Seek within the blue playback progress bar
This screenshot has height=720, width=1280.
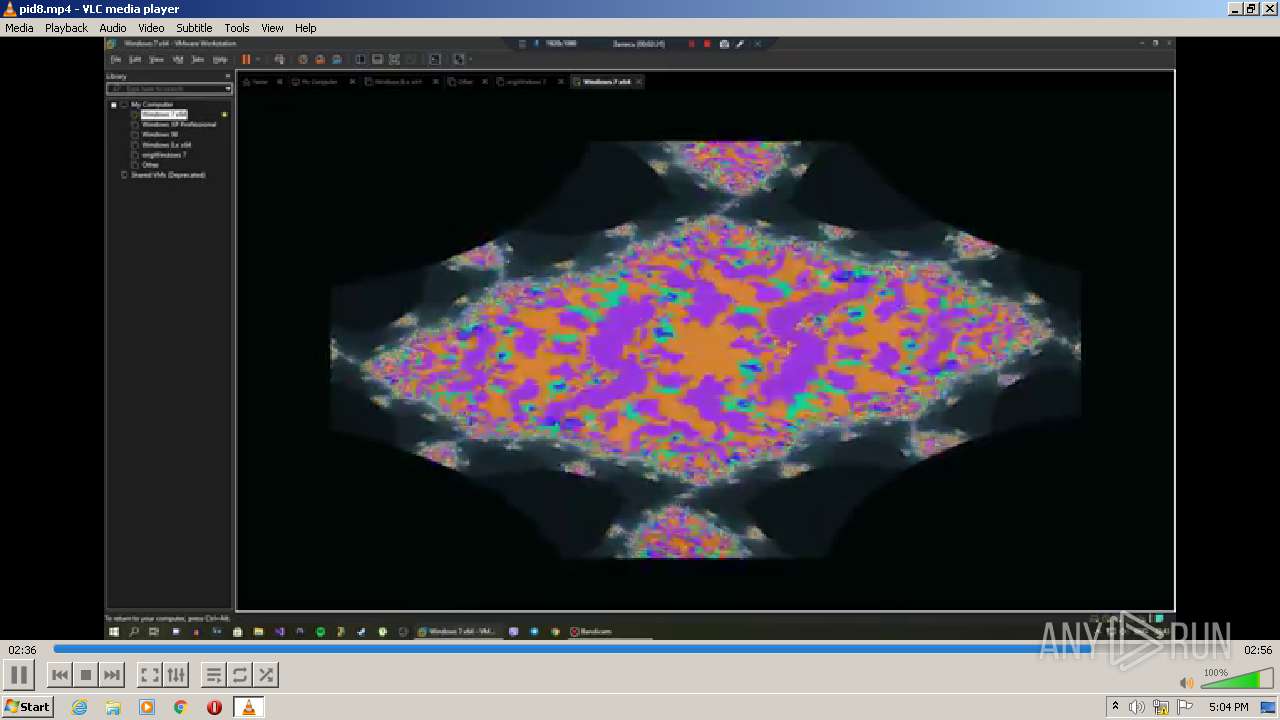[640, 649]
